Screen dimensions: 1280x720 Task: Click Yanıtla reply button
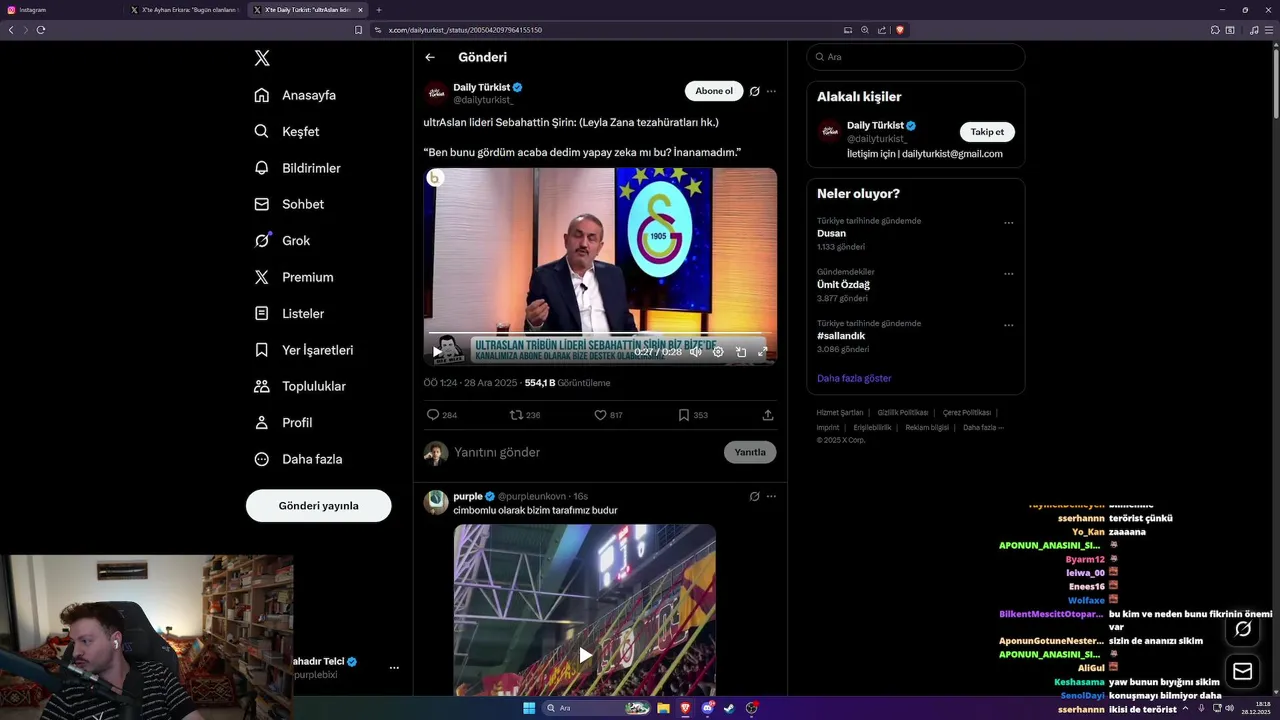[750, 452]
